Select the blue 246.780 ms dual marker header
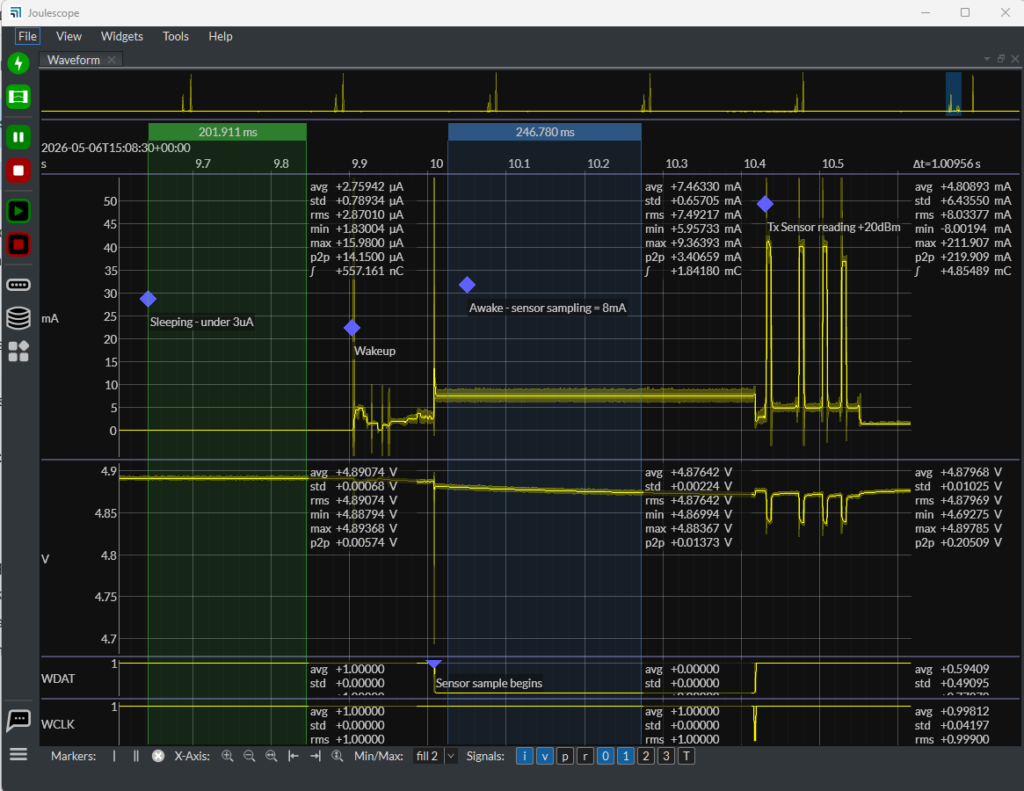The image size is (1024, 791). coord(545,132)
